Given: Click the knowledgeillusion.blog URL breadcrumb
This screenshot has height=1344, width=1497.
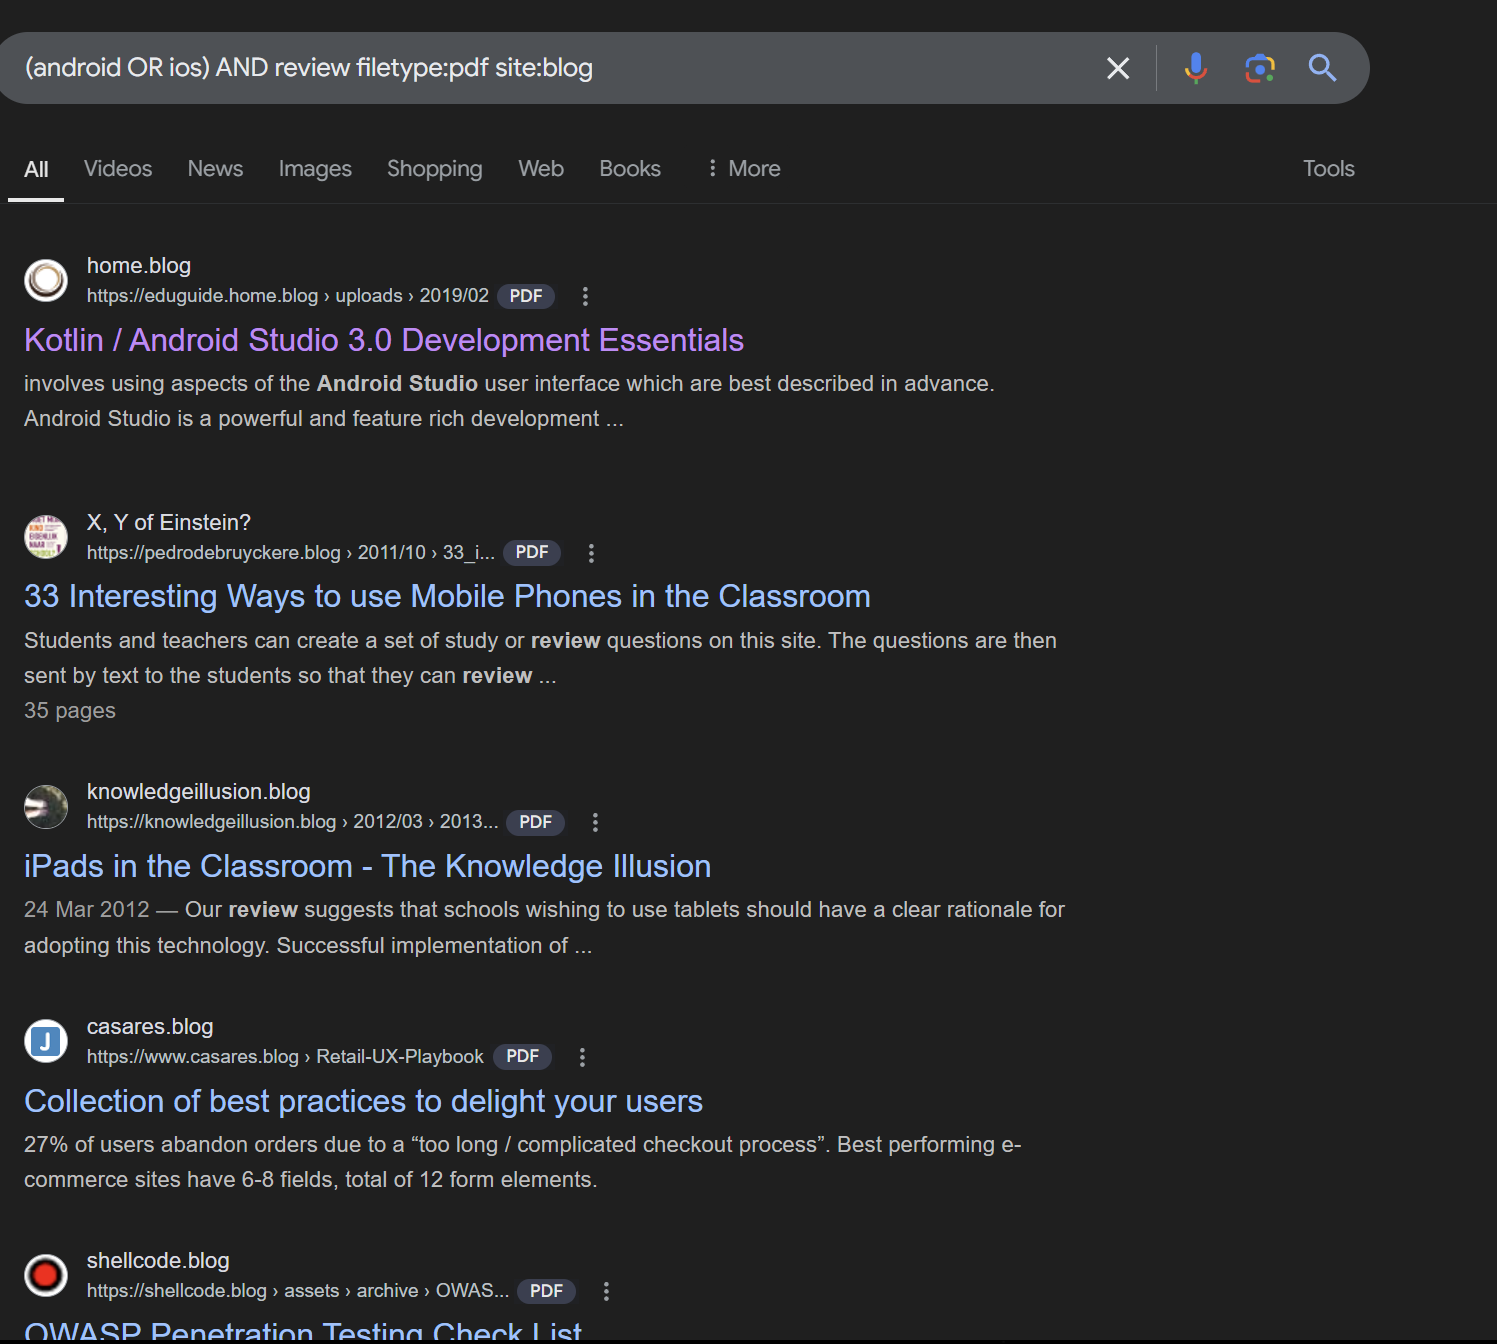Looking at the screenshot, I should [293, 822].
